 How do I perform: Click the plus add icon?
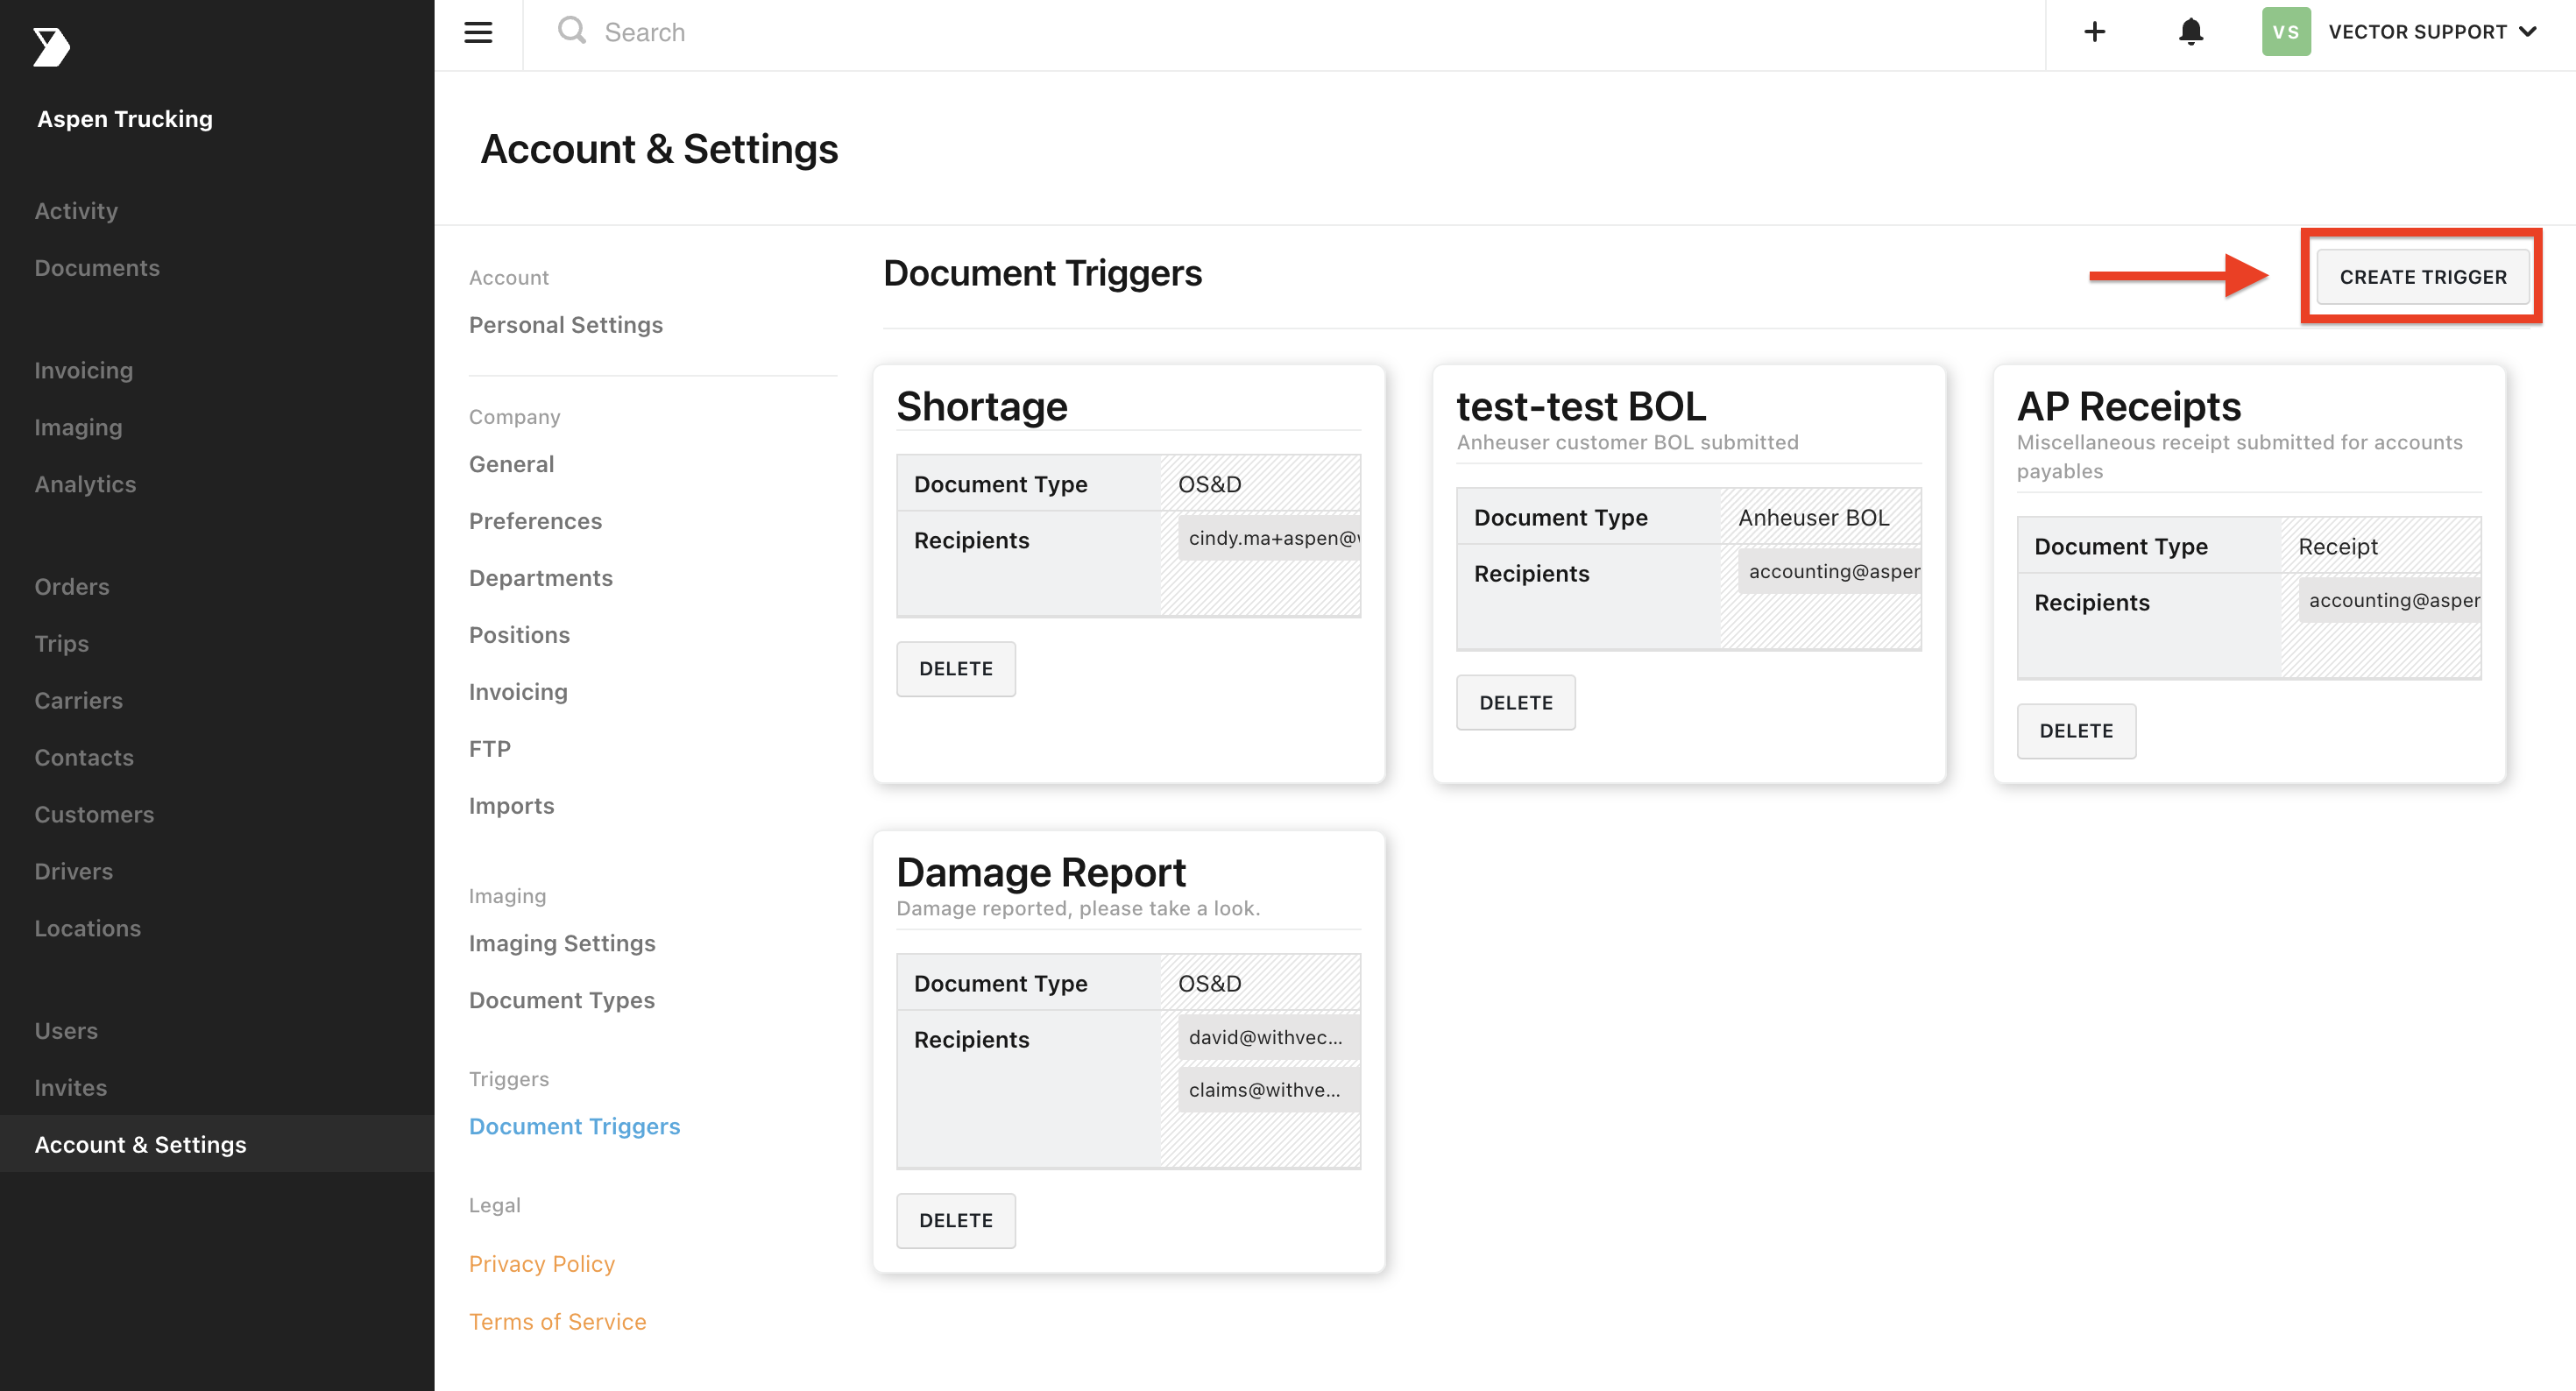2094,32
